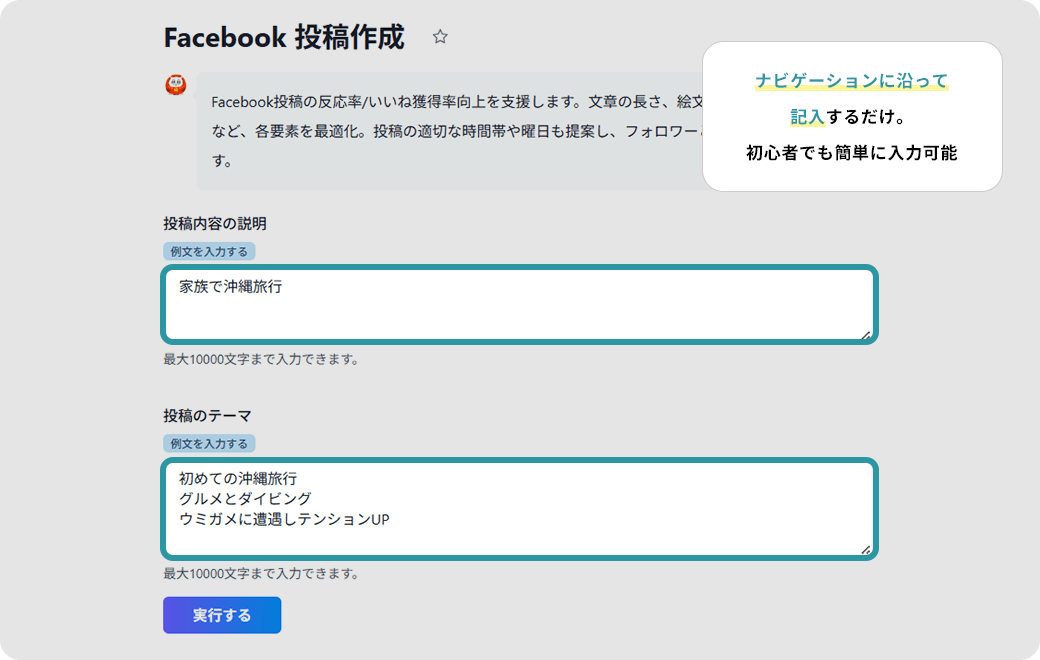Click the 投稿内容の説明 field label
Viewport: 1040px width, 660px height.
[215, 223]
